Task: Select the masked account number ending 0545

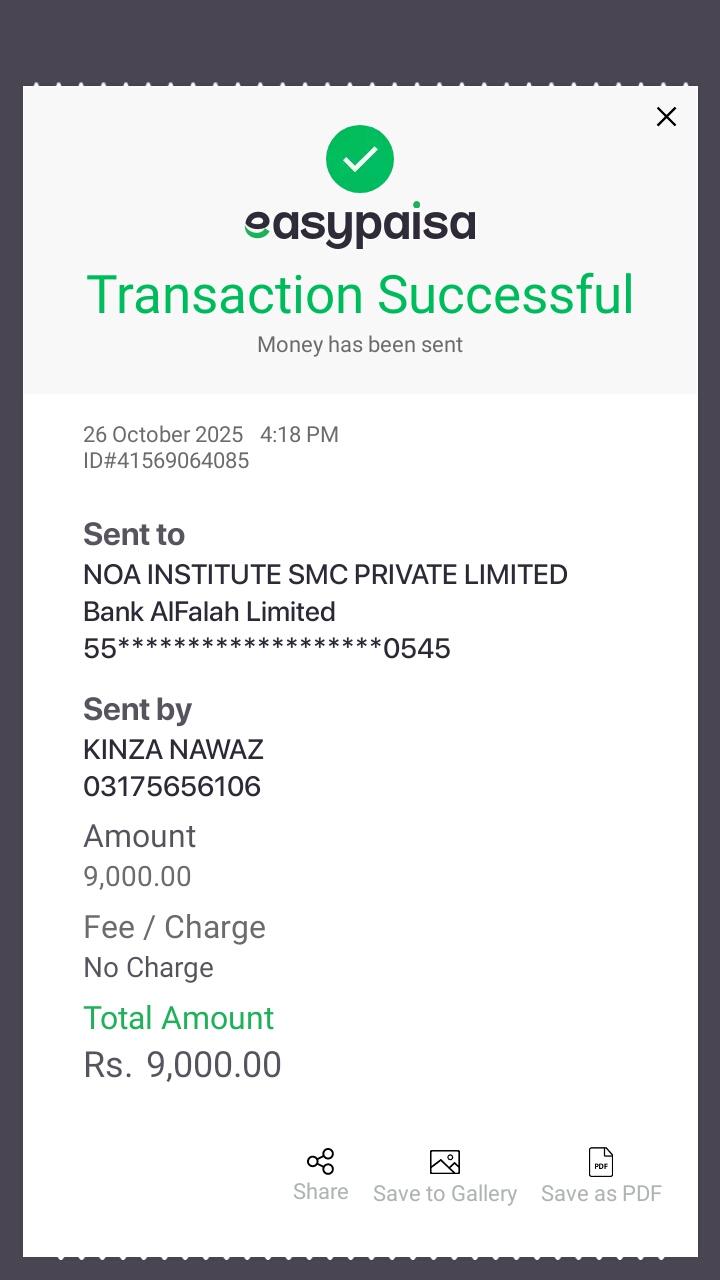Action: [x=267, y=649]
